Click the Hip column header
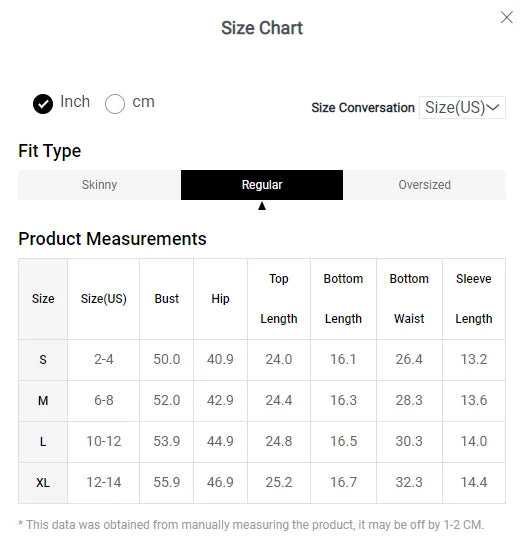The image size is (520, 550). click(x=220, y=299)
